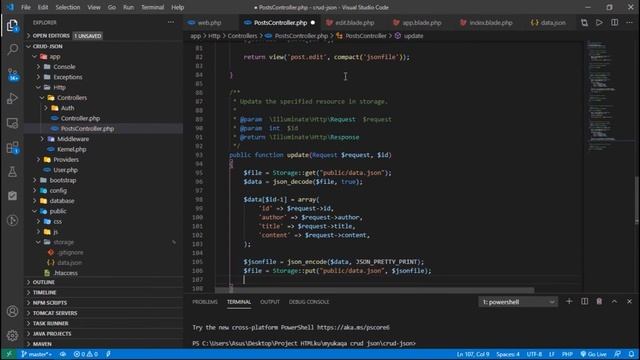This screenshot has width=640, height=360.
Task: Open the File menu
Action: click(26, 7)
